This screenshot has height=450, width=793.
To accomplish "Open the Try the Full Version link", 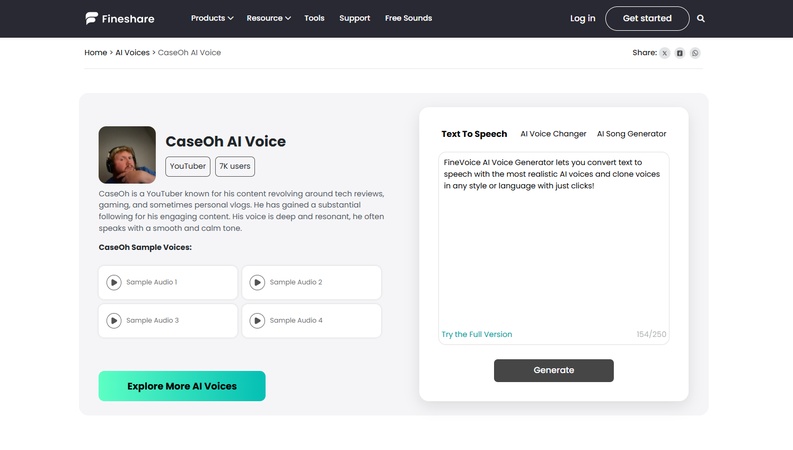I will click(477, 334).
